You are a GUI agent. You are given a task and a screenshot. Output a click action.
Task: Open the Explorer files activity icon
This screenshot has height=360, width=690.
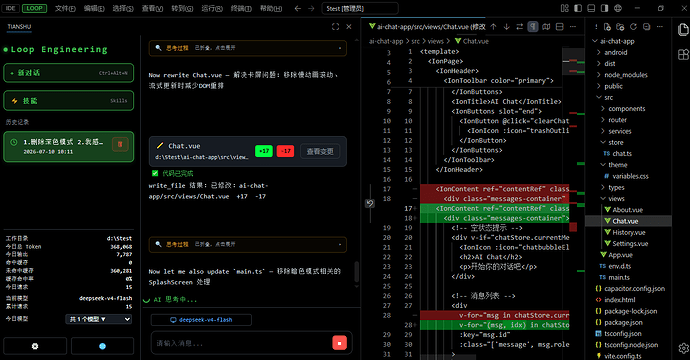(683, 29)
